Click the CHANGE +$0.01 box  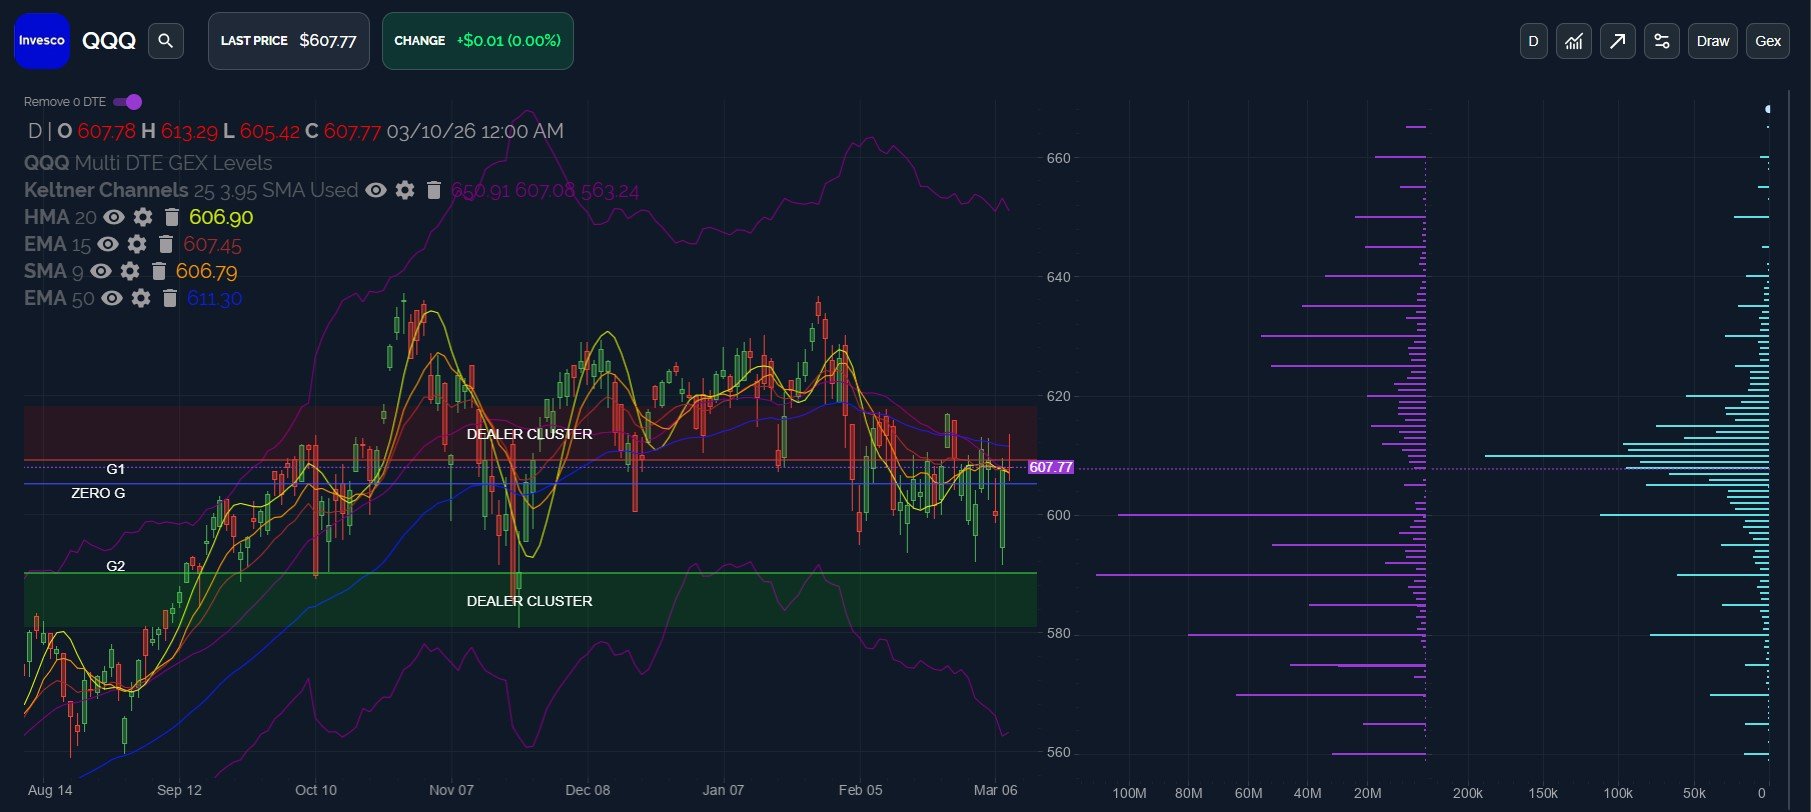(x=477, y=41)
